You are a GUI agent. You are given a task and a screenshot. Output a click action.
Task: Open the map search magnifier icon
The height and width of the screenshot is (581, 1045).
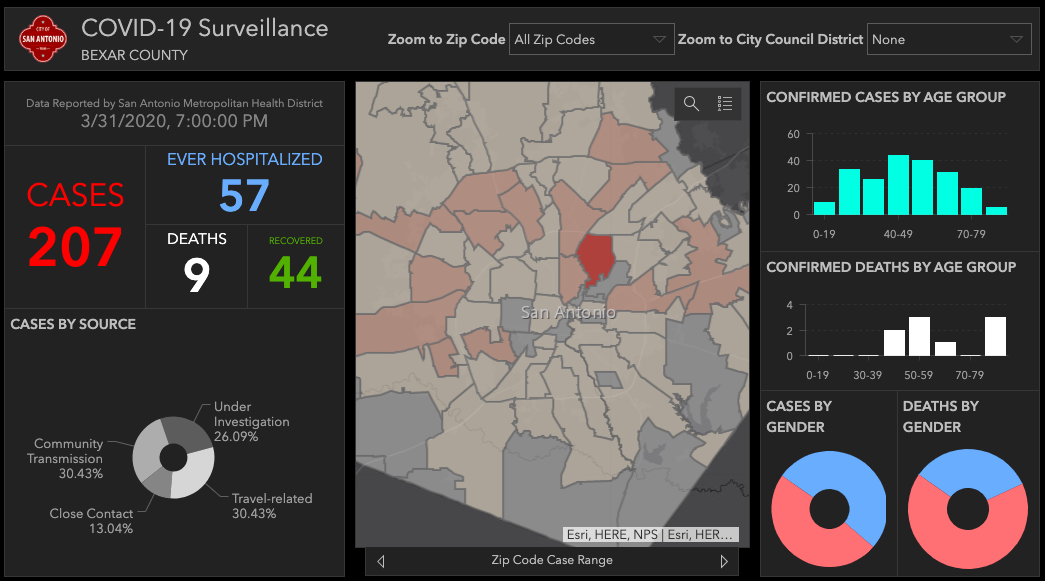pos(691,104)
